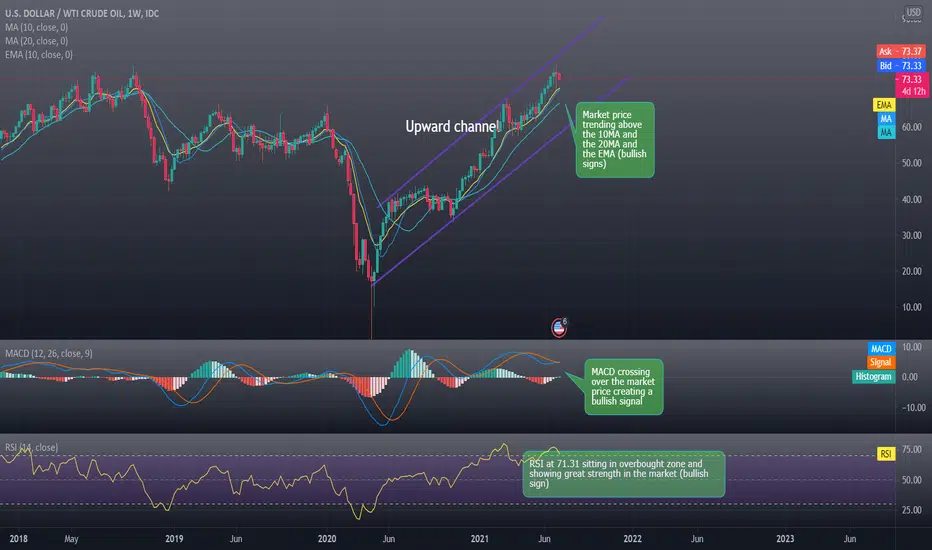The image size is (932, 550).
Task: Select the Upward channel text annotation
Action: 452,126
